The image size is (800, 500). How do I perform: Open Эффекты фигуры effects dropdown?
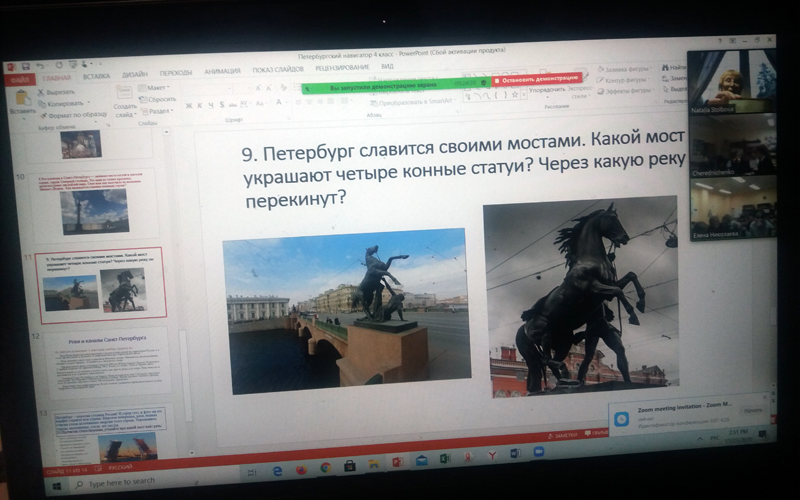[x=626, y=90]
